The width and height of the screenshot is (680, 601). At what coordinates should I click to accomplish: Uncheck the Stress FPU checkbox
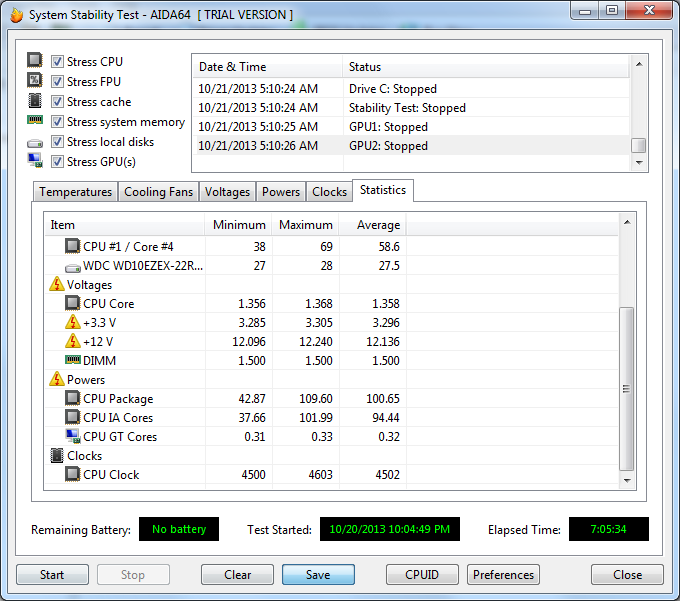pyautogui.click(x=57, y=82)
